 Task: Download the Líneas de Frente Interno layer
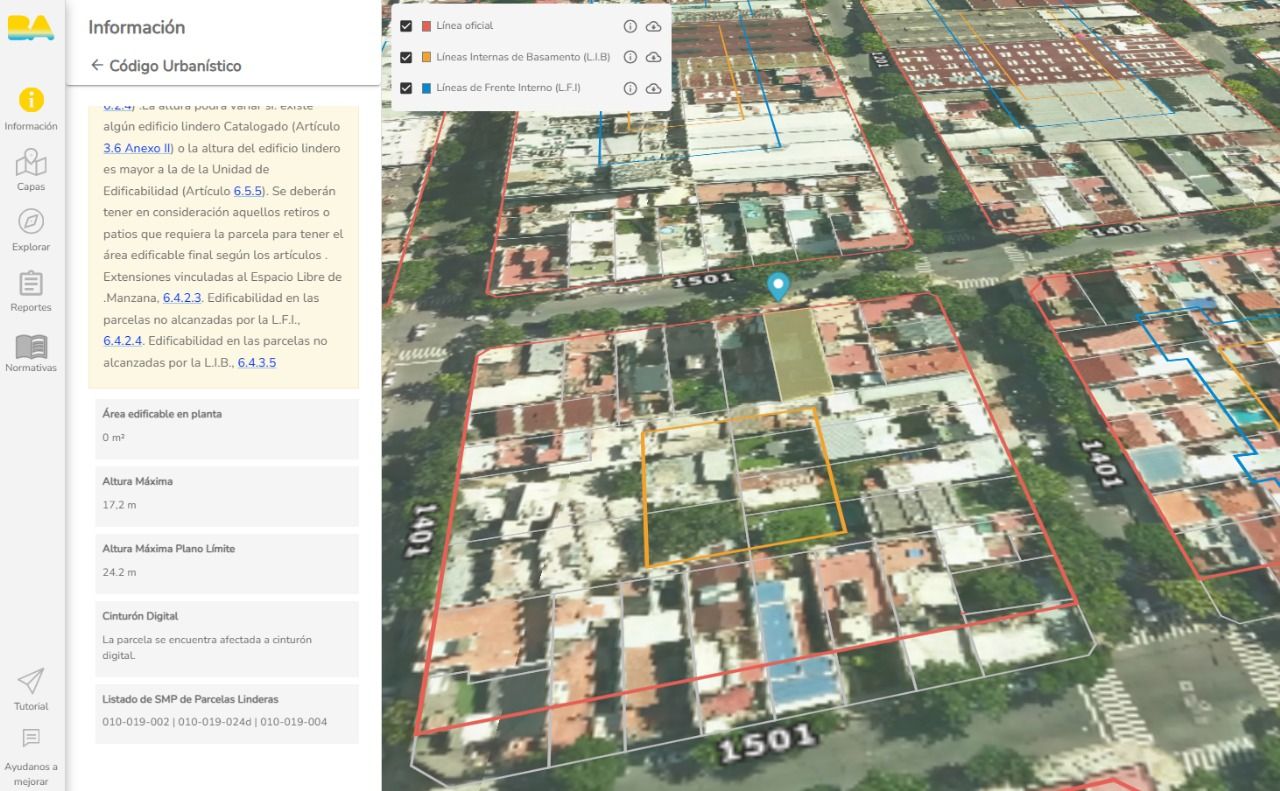coord(654,88)
